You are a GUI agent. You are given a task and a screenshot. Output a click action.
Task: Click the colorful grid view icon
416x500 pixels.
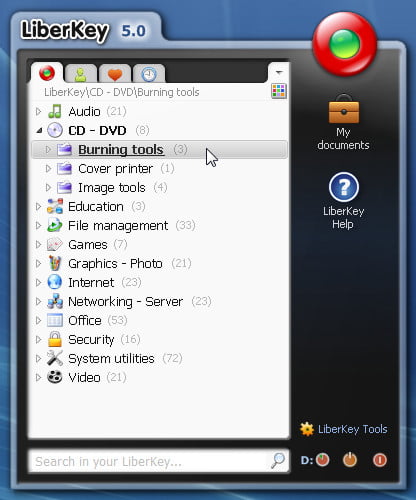click(x=279, y=91)
